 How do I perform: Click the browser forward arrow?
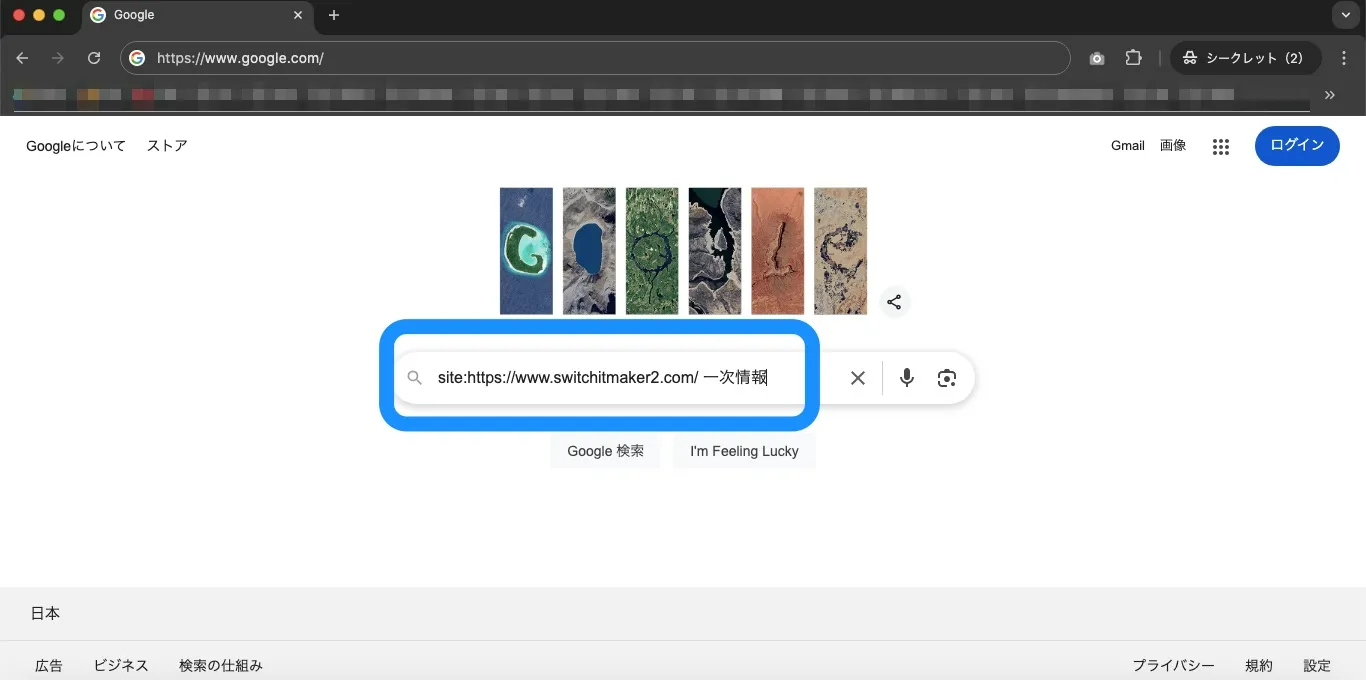(x=58, y=58)
